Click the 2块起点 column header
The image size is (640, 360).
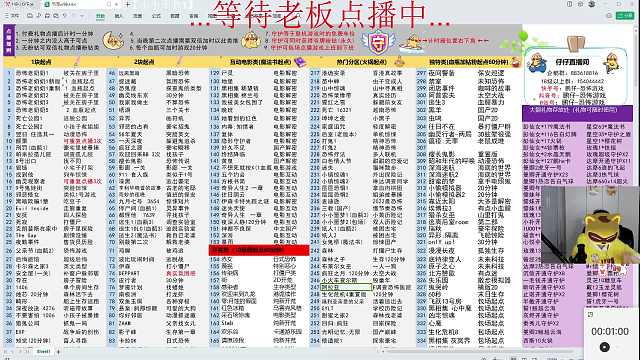[x=144, y=62]
